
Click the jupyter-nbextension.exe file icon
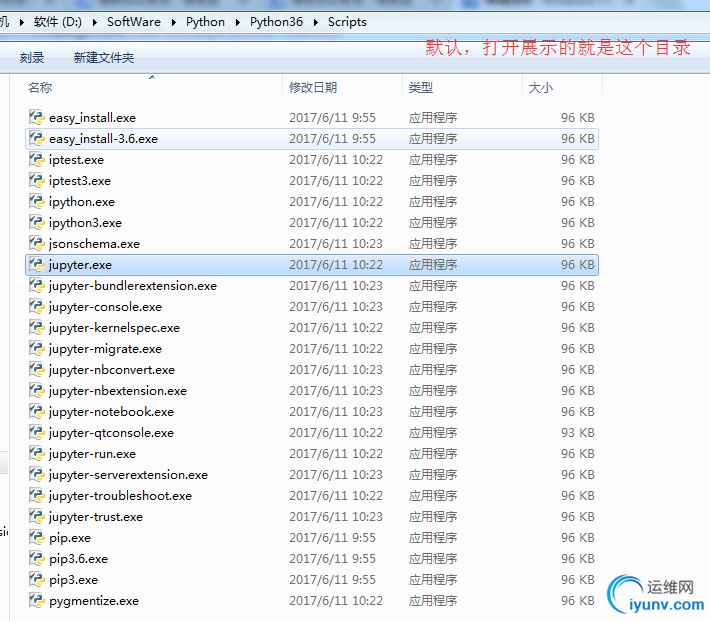[x=37, y=390]
